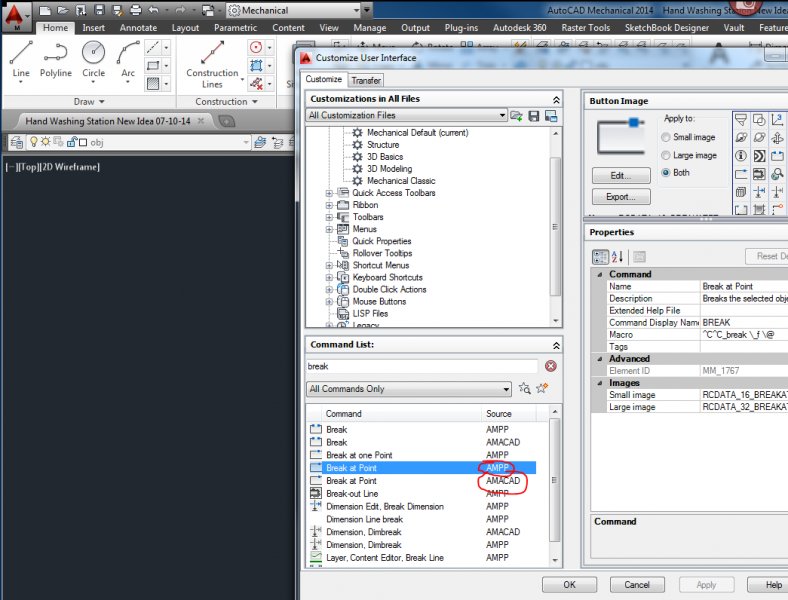The width and height of the screenshot is (788, 600).
Task: Select Break-out Line in command list
Action: 352,494
